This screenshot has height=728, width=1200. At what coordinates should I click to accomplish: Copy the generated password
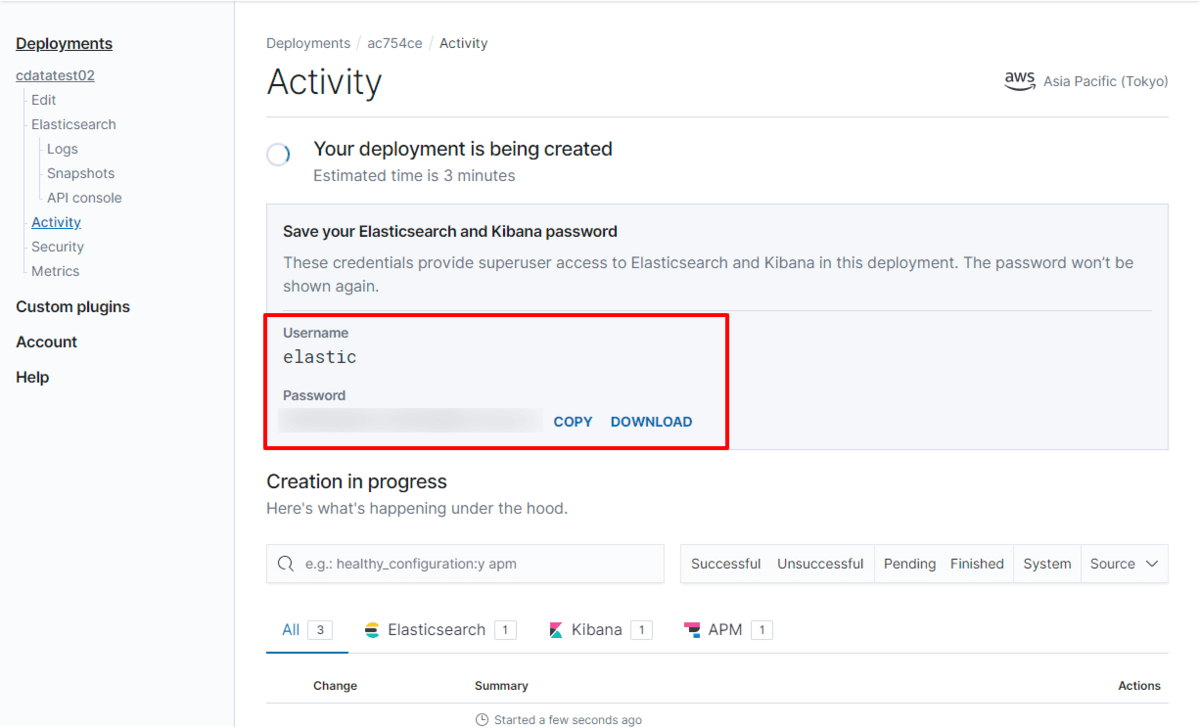(573, 422)
